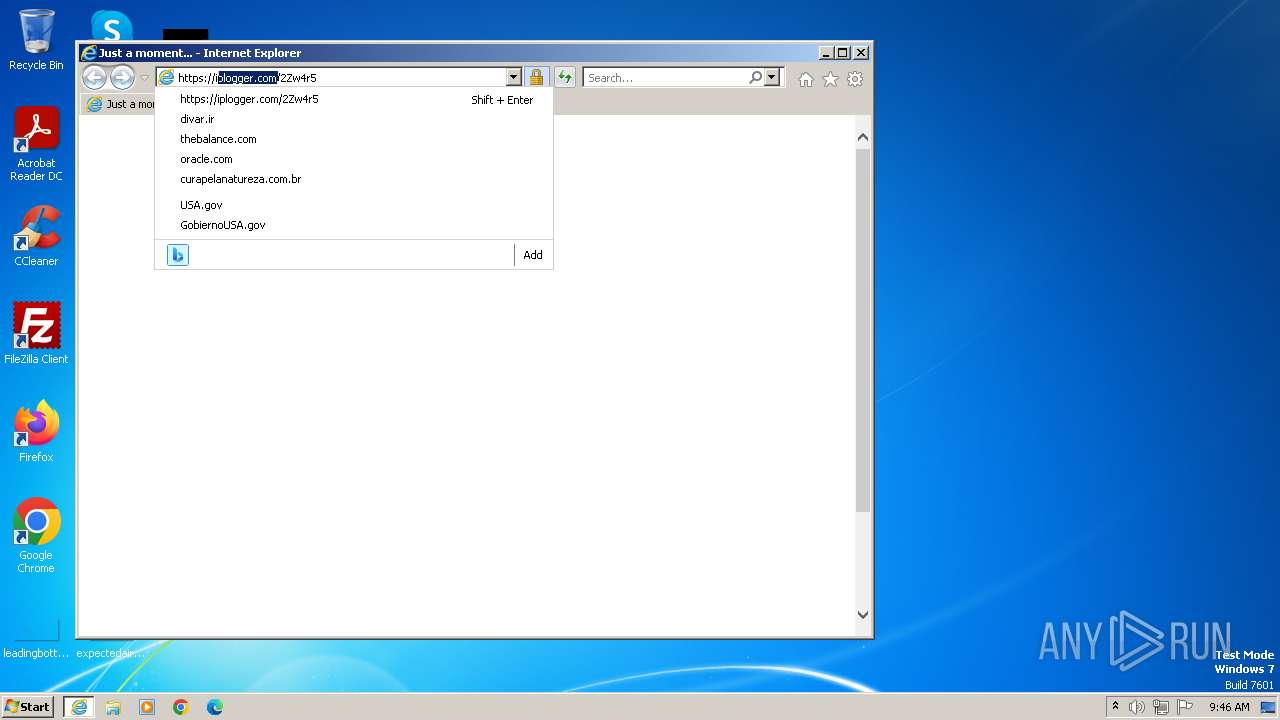
Task: Open Chrome from the taskbar
Action: pos(181,707)
